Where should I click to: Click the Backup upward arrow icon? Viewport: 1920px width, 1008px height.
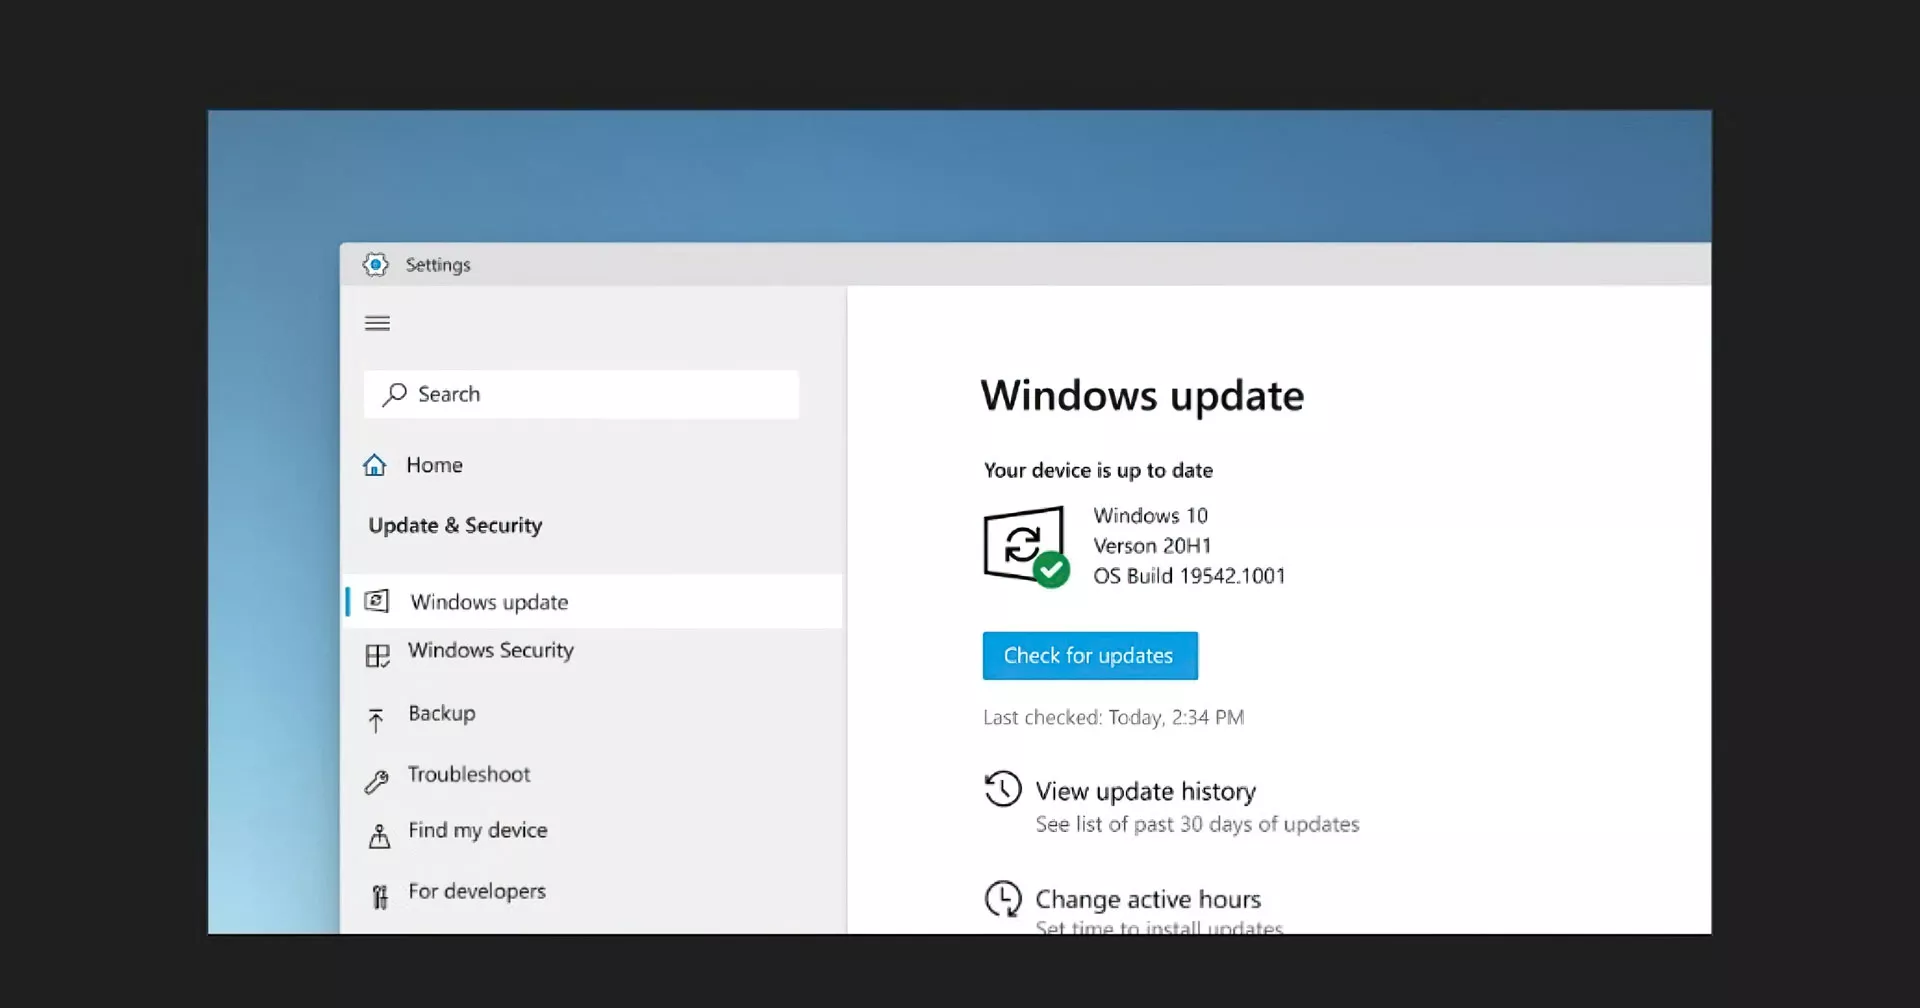coord(376,720)
